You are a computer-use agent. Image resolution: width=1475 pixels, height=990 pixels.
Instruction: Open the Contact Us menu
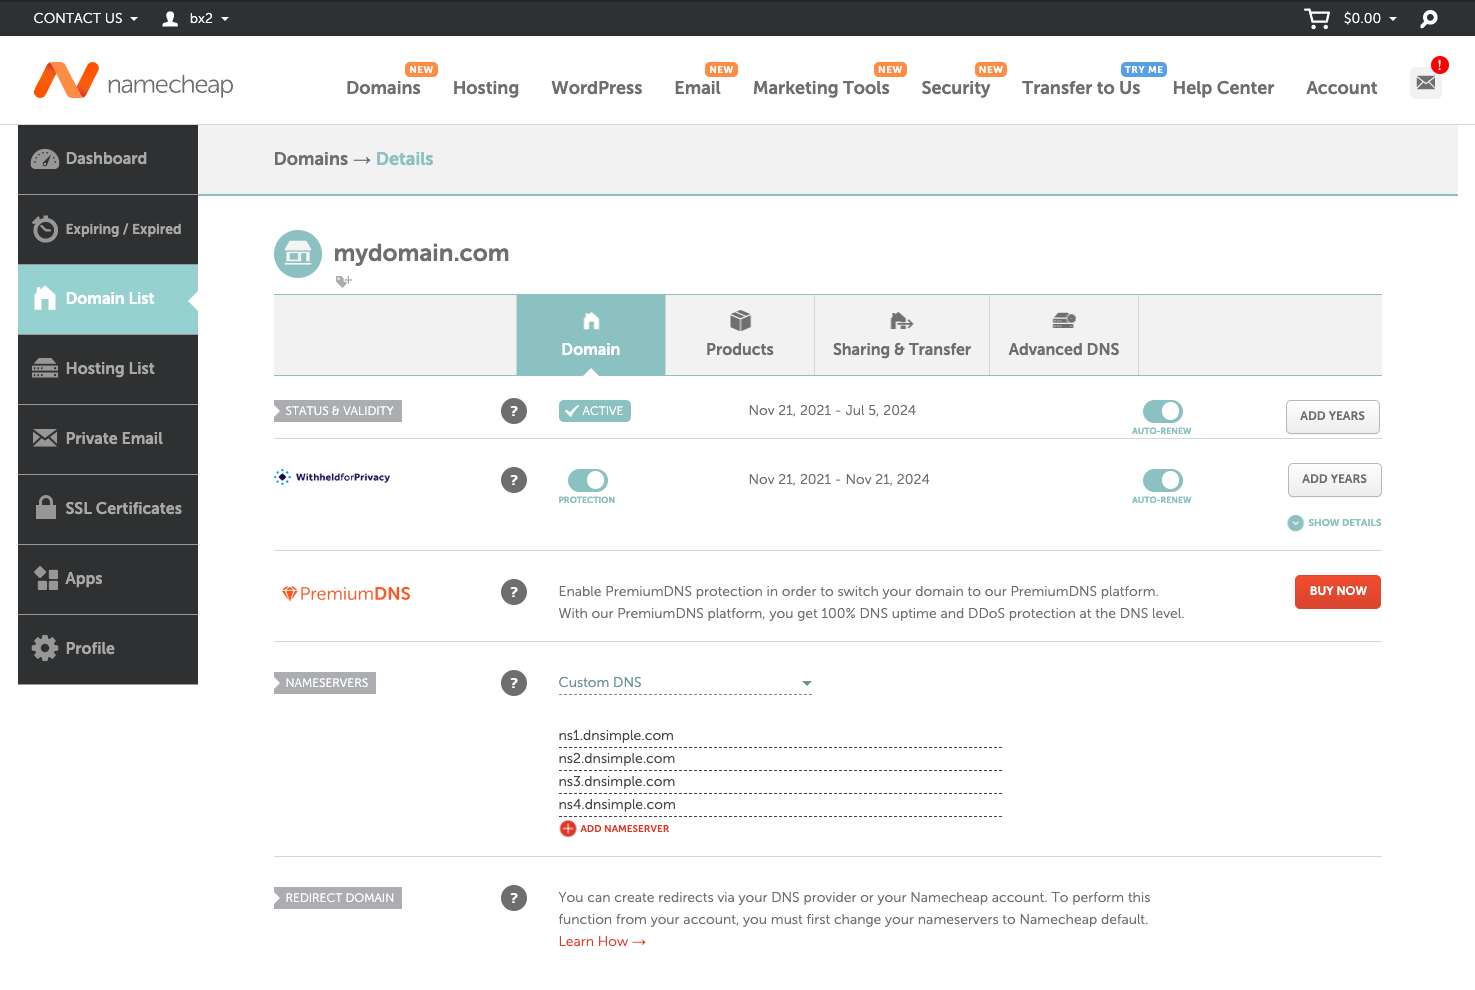(x=77, y=17)
